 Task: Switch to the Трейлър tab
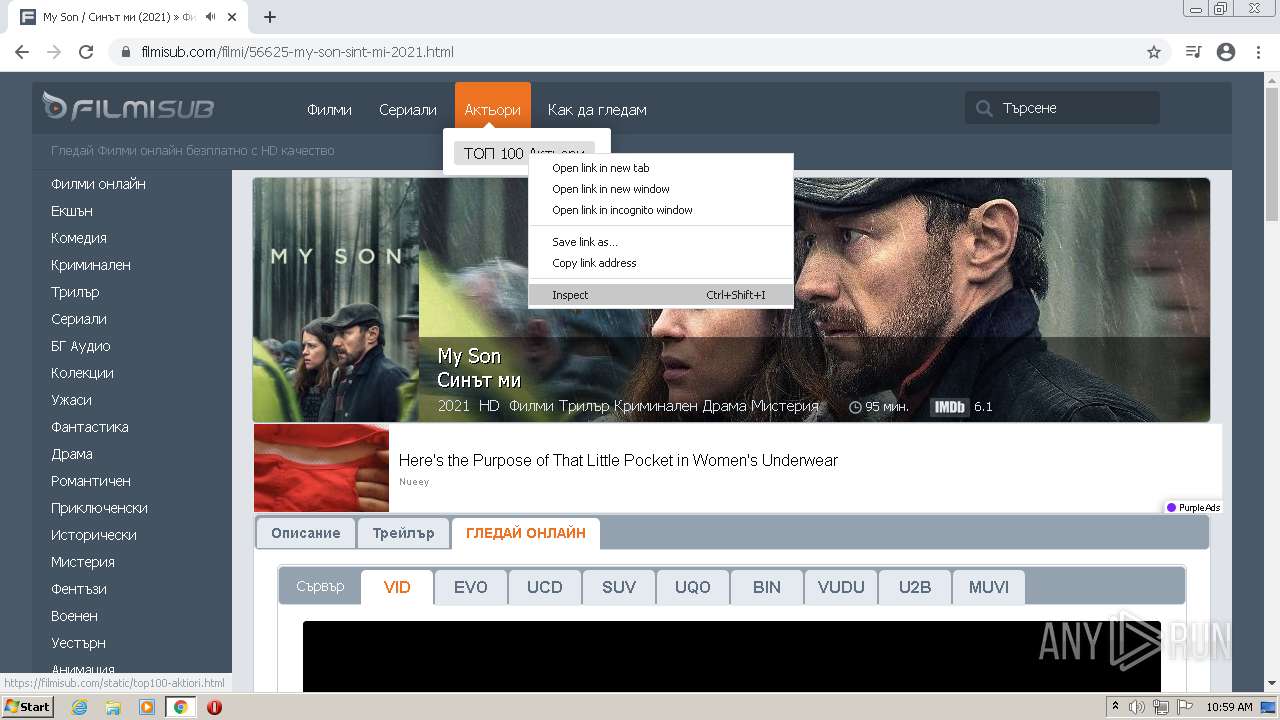point(403,533)
